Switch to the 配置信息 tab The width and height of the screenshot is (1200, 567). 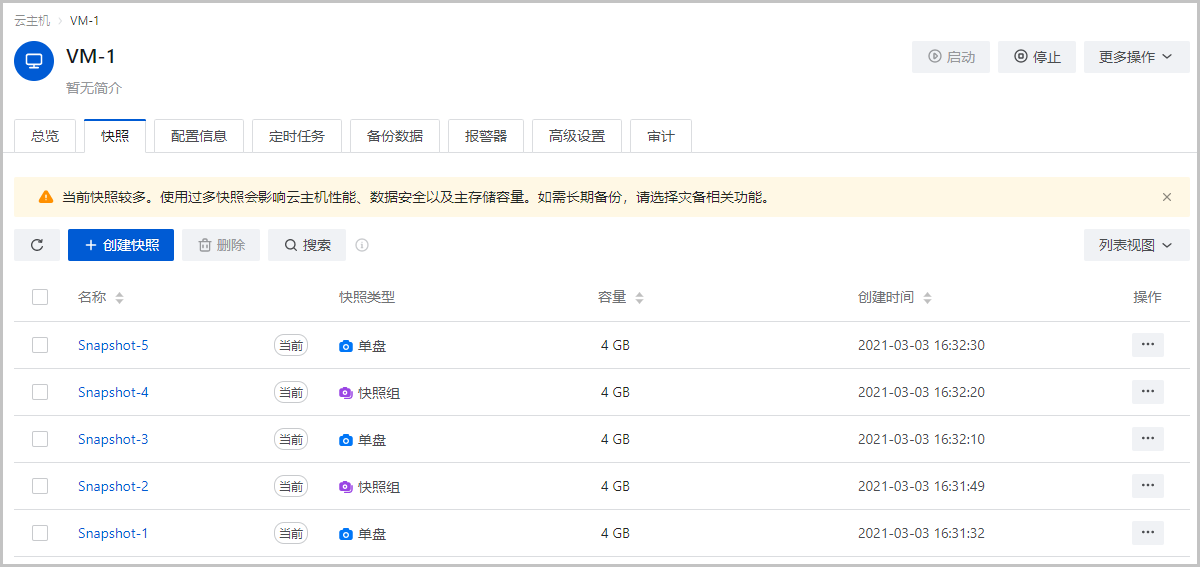(x=199, y=136)
